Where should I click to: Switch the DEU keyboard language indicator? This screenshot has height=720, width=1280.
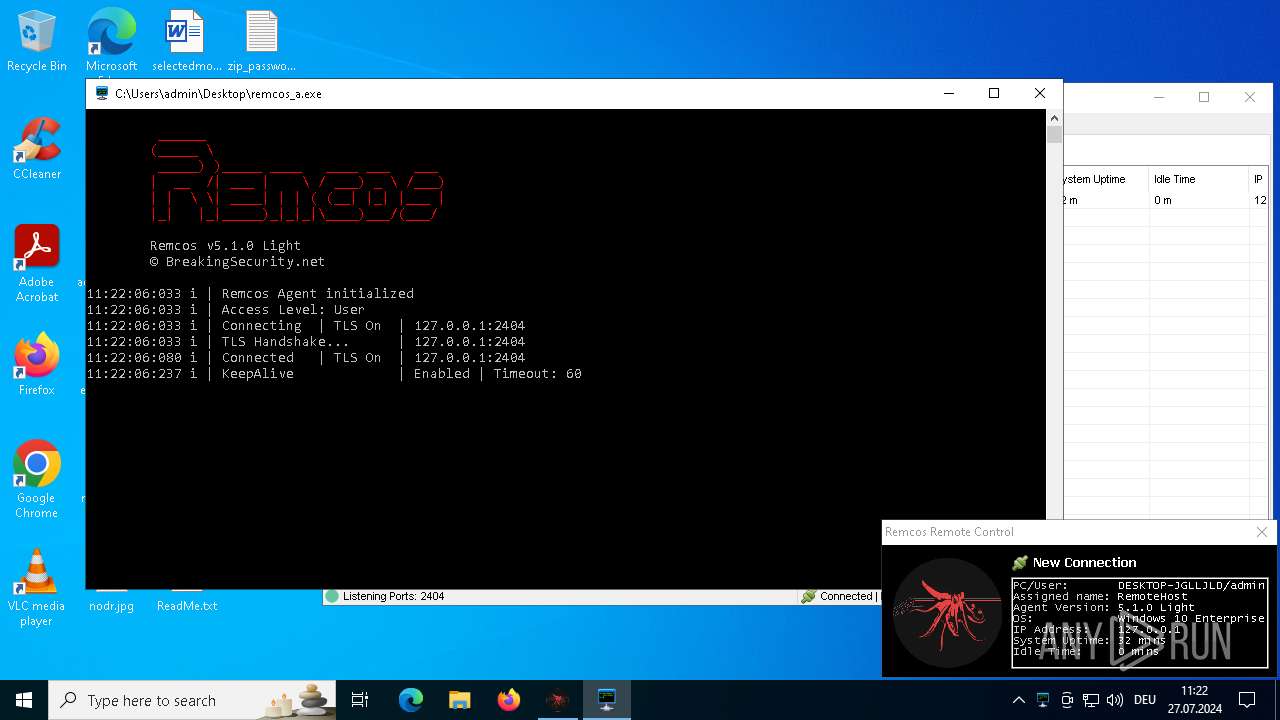pyautogui.click(x=1145, y=700)
